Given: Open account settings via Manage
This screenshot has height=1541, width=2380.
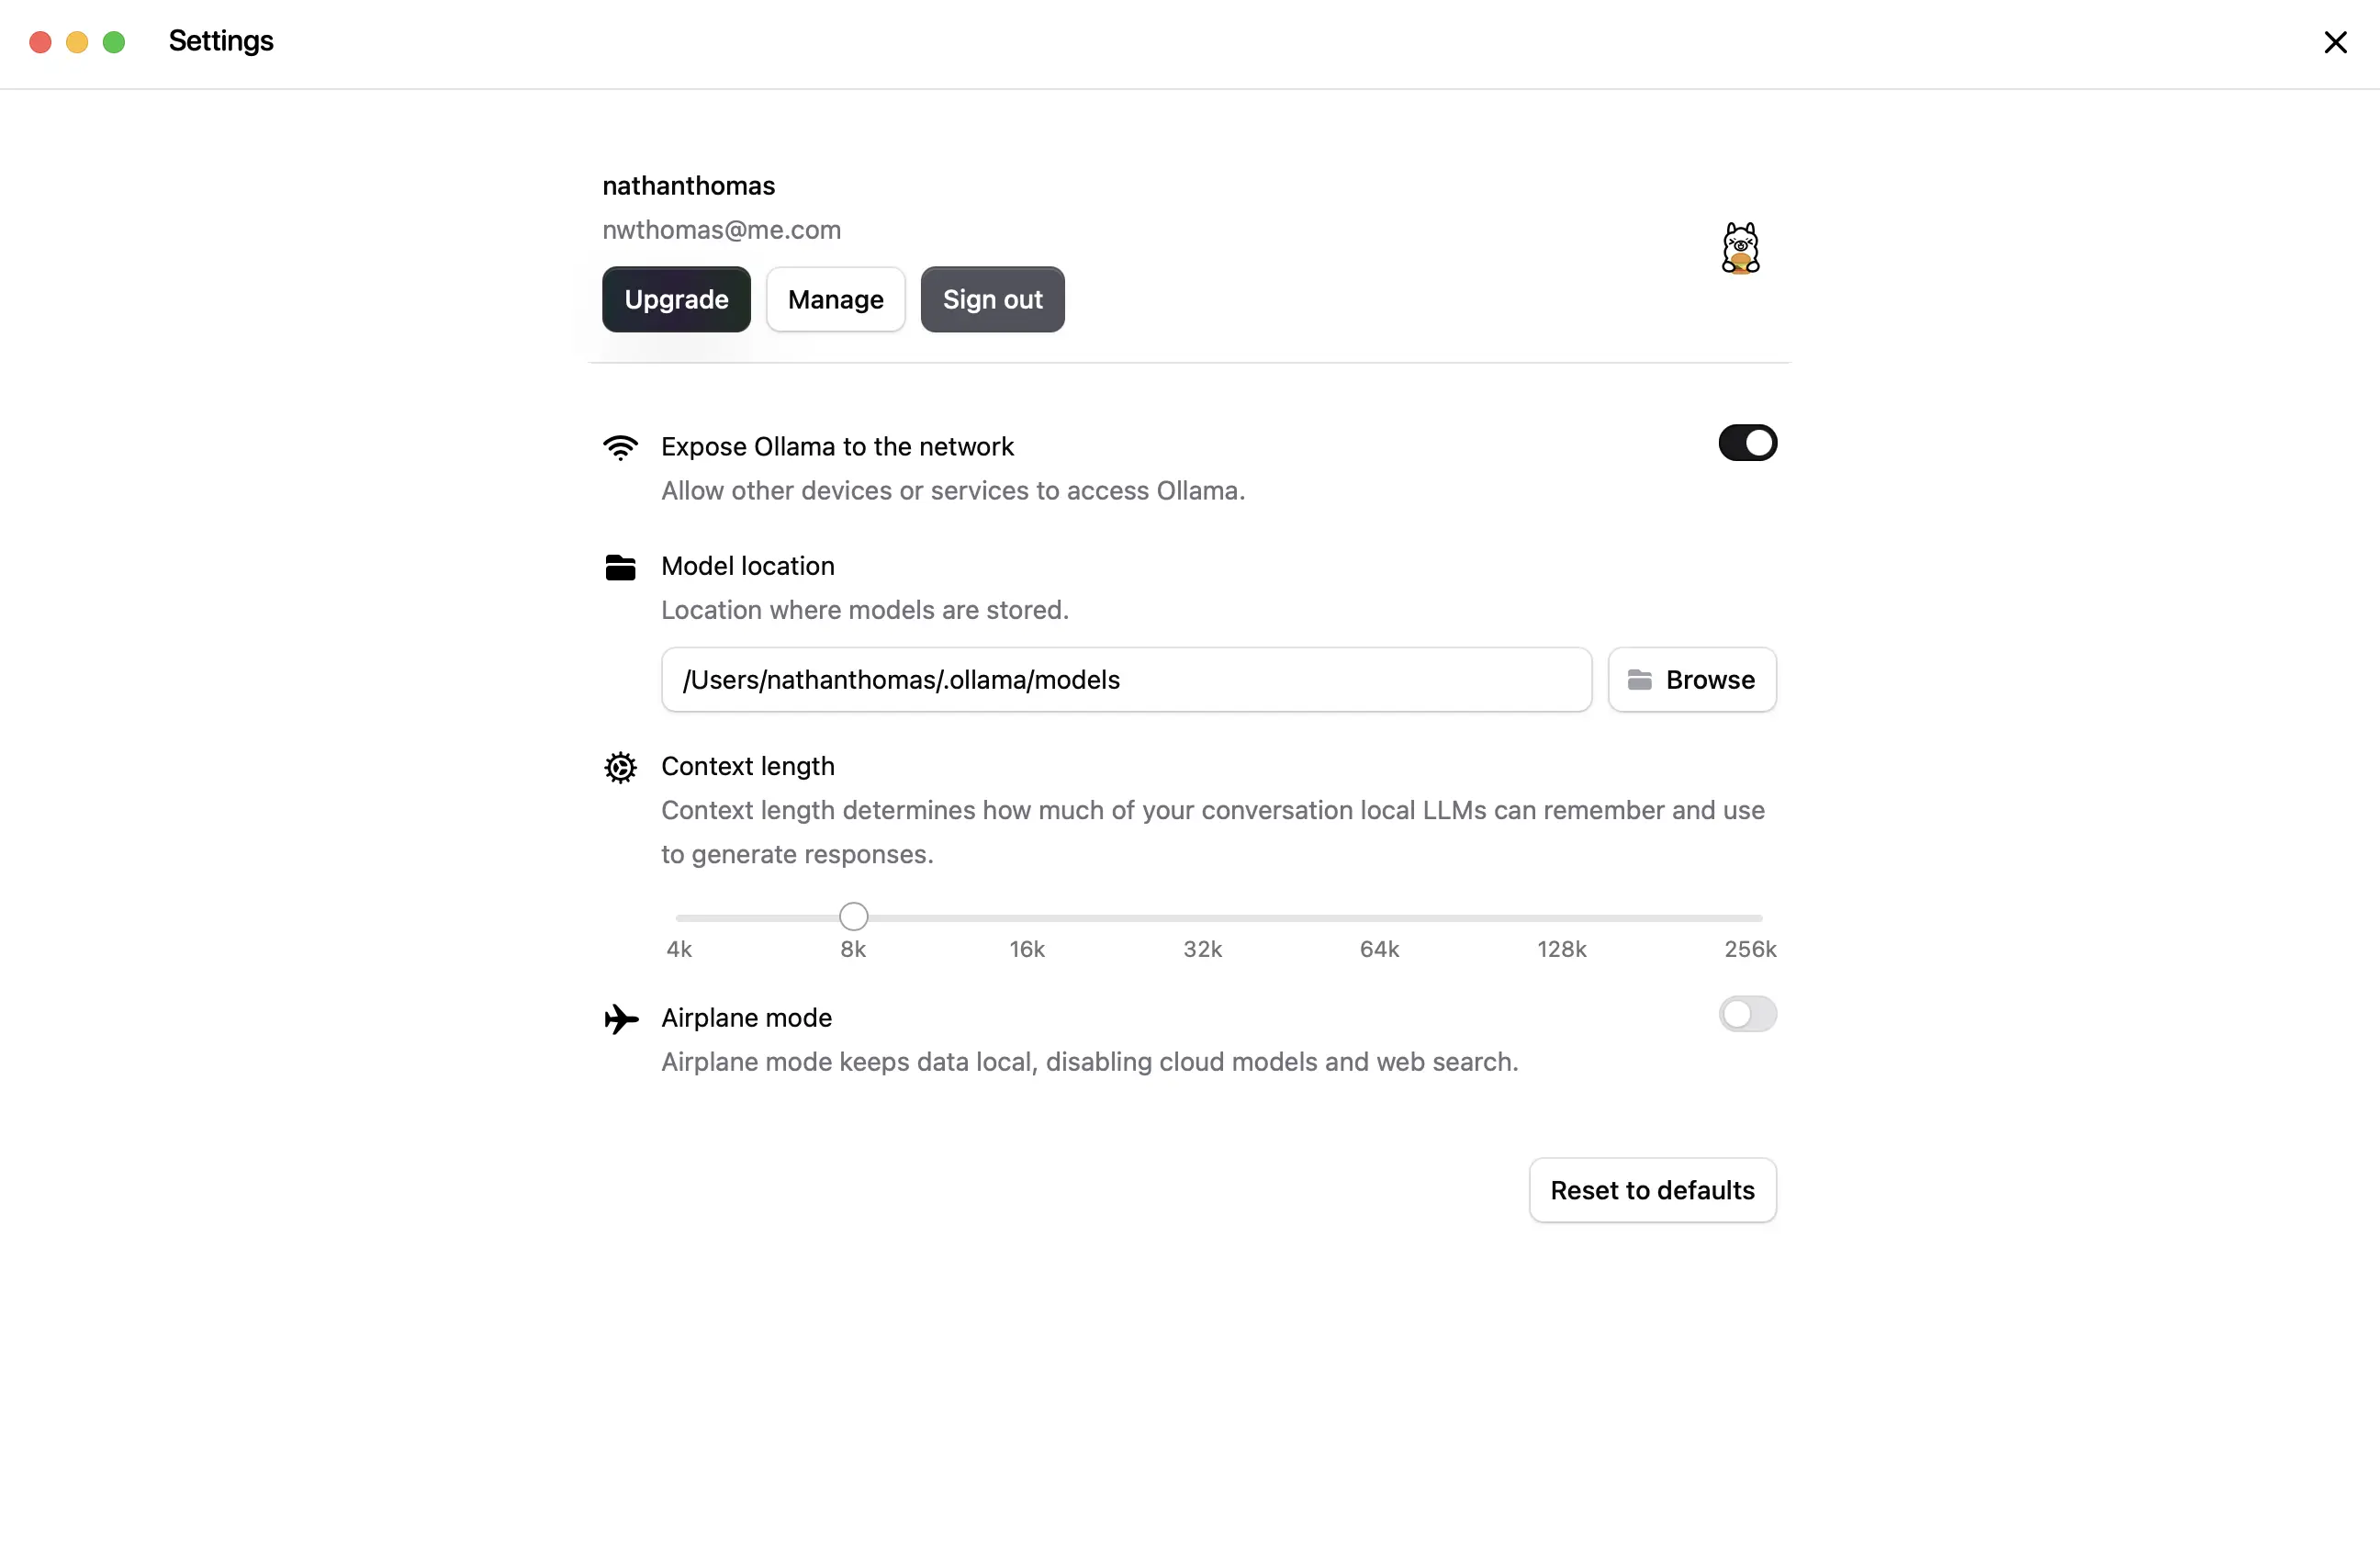Looking at the screenshot, I should (x=835, y=299).
